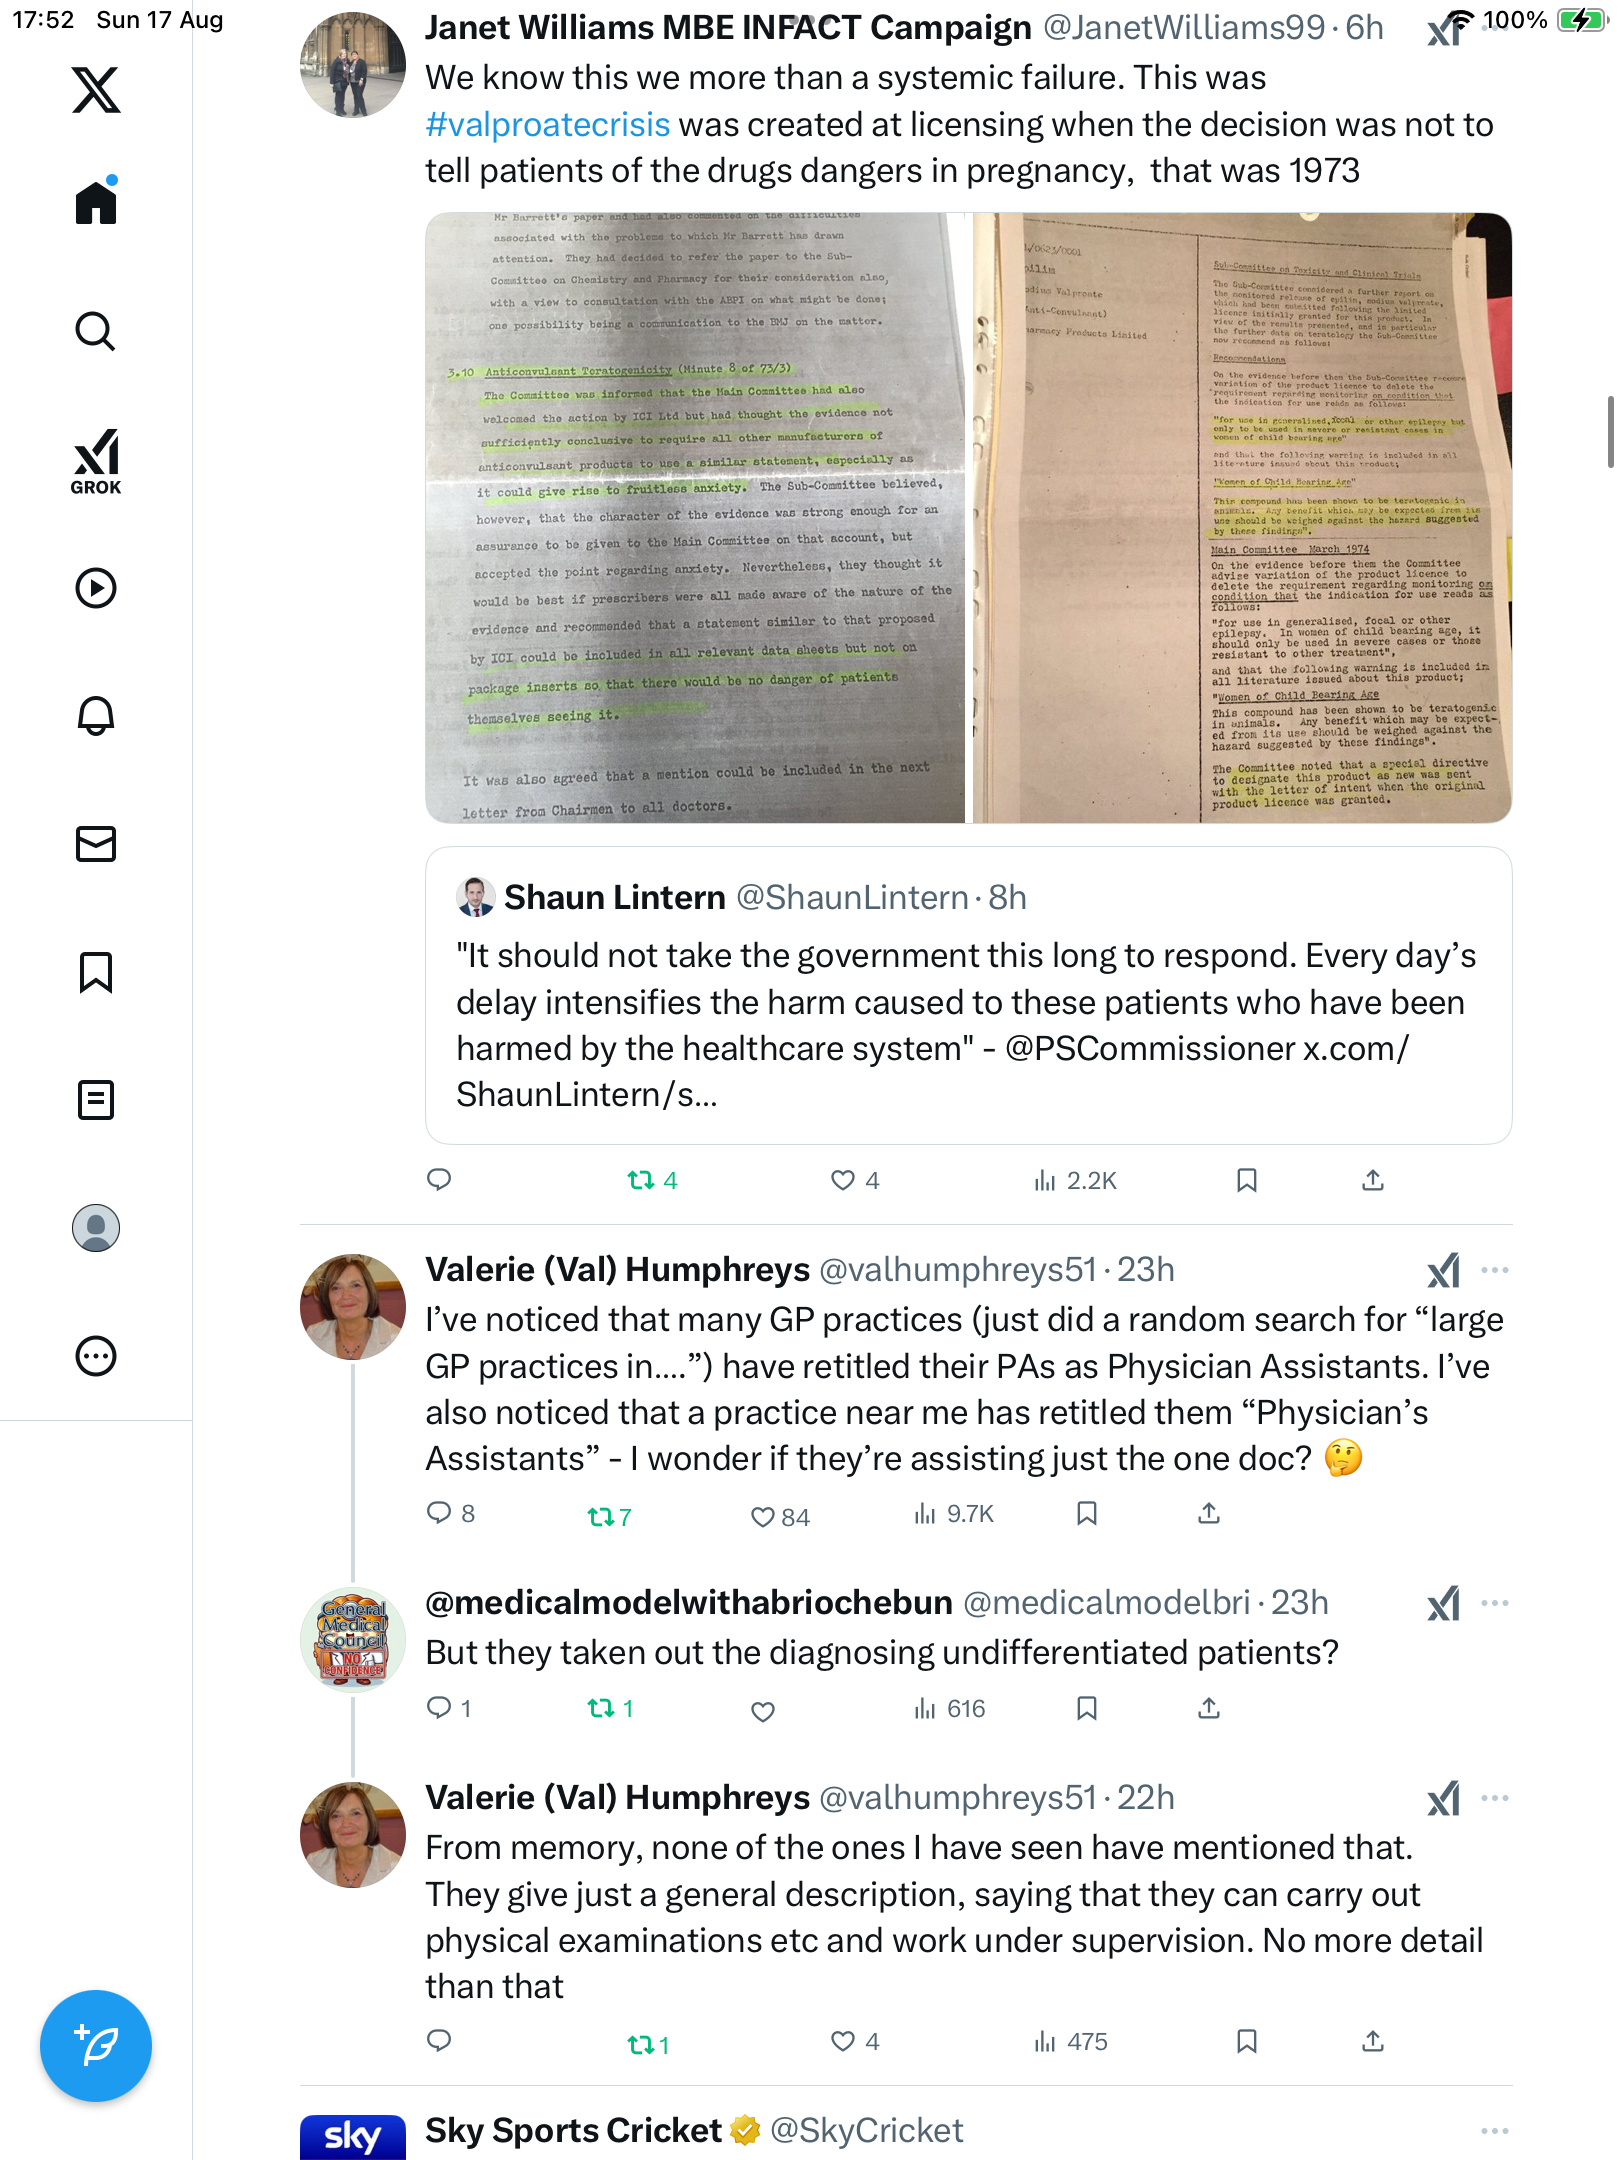The image size is (1620, 2160).
Task: Open more options for Valerie's 23h post
Action: point(1494,1270)
